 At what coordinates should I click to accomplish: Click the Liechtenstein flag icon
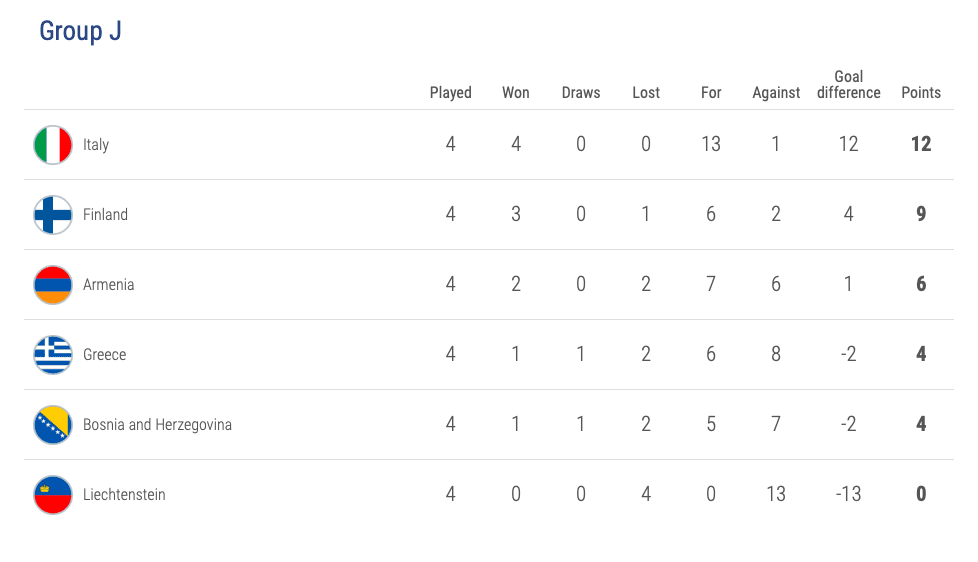(x=53, y=495)
